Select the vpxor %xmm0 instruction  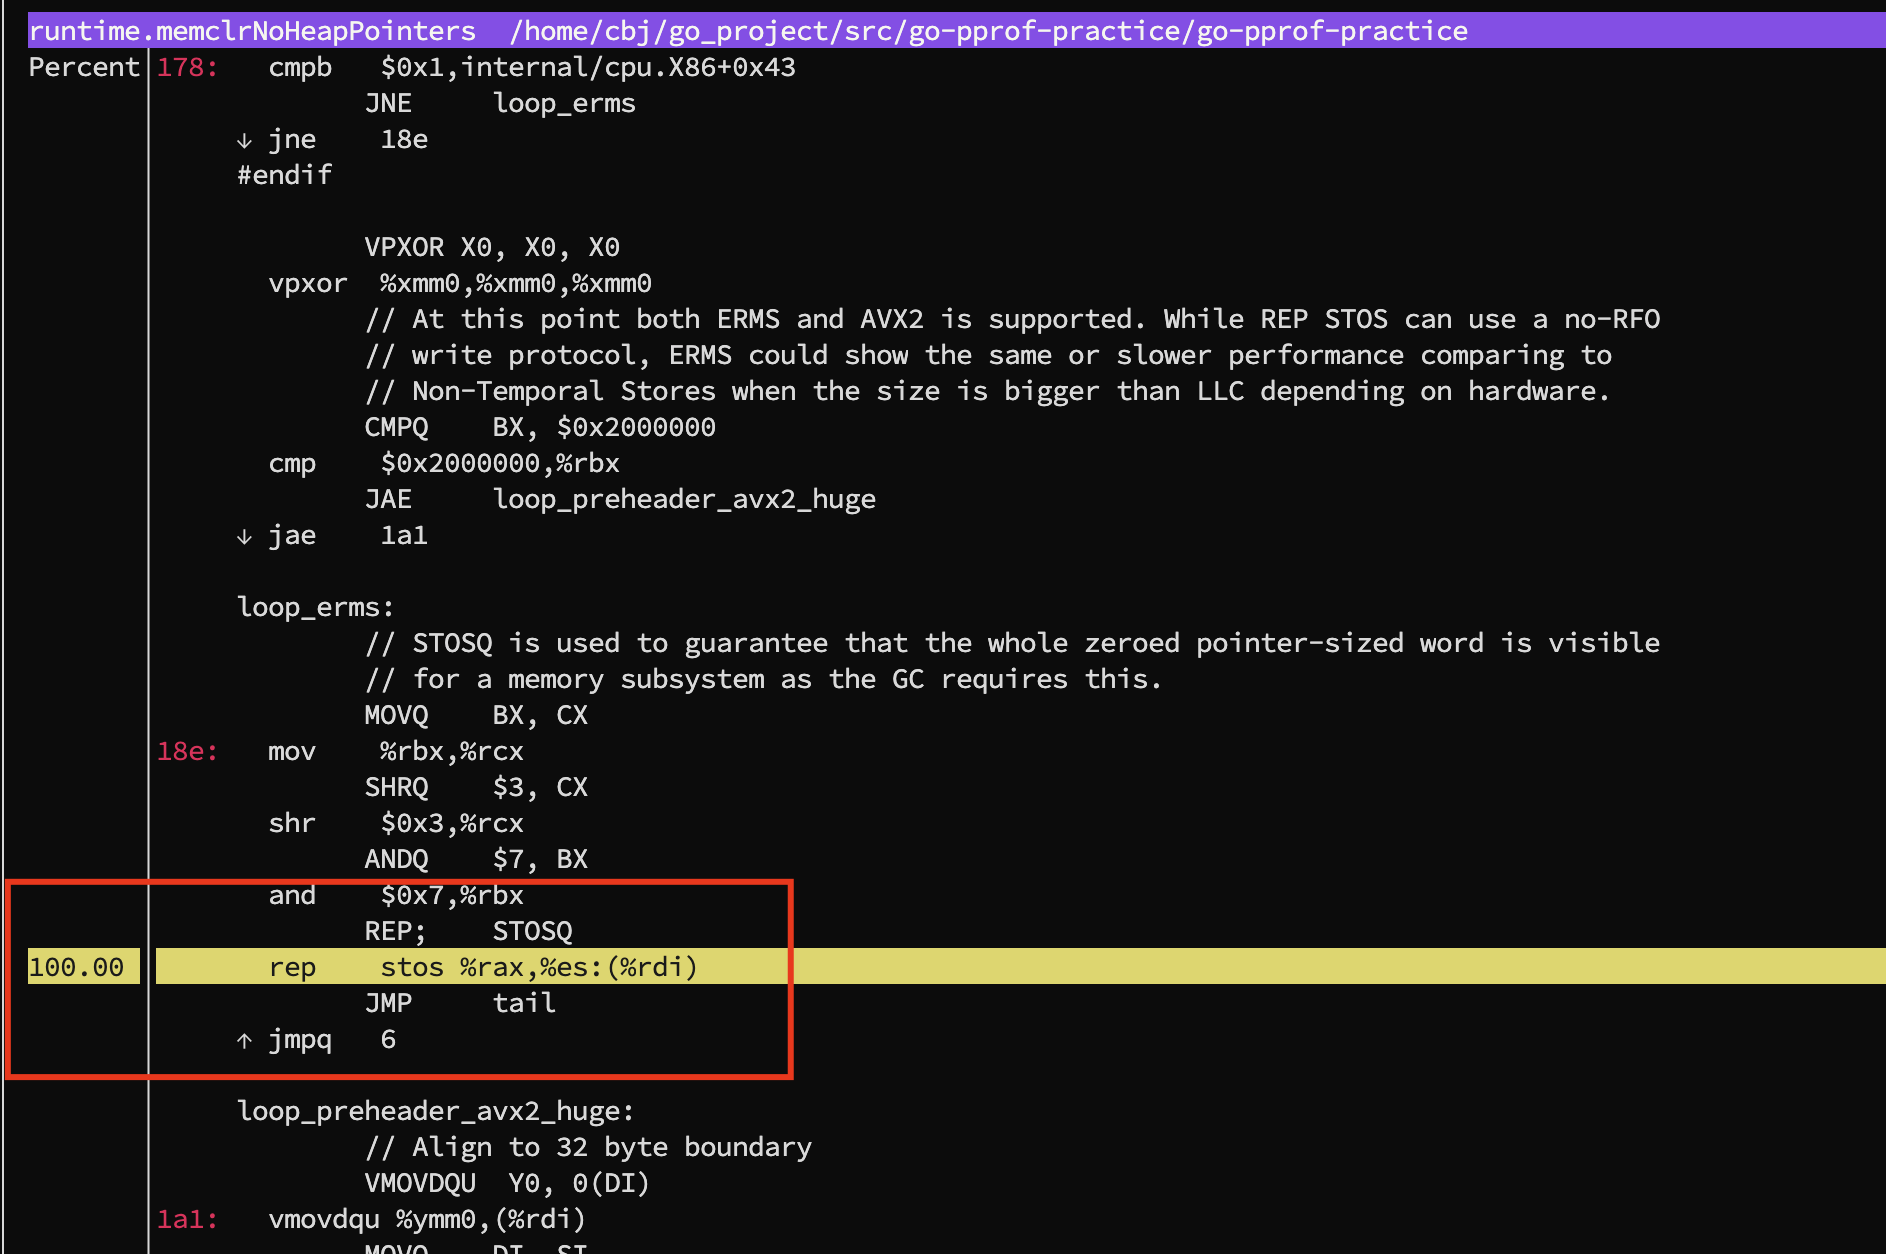460,283
